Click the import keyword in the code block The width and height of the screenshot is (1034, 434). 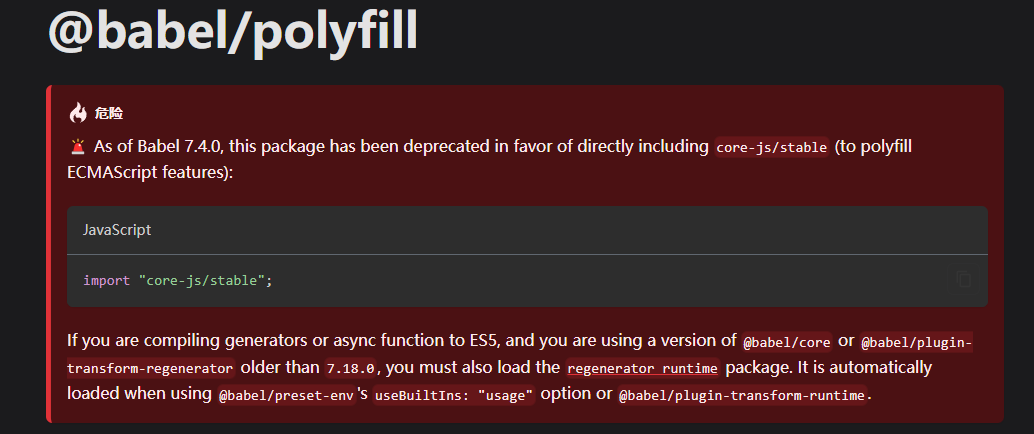[x=106, y=281]
